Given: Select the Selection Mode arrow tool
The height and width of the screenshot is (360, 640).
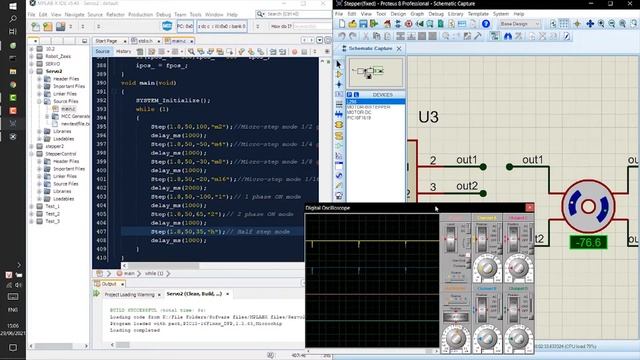Looking at the screenshot, I should [339, 64].
